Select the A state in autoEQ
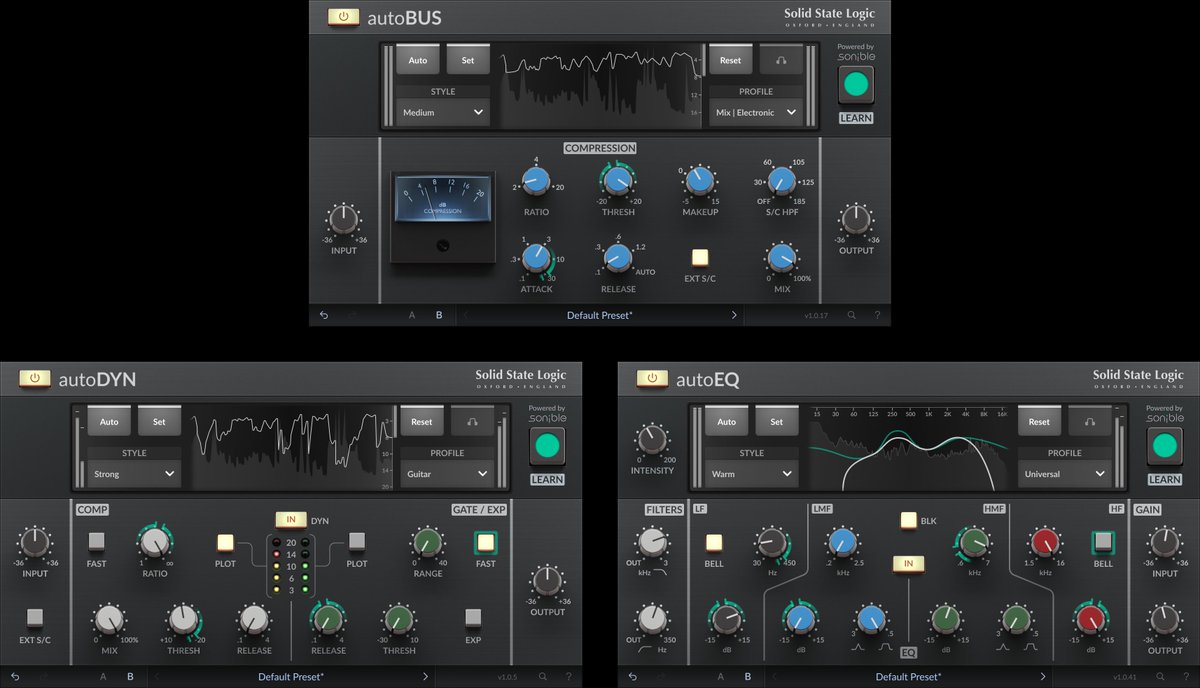Screen dimensions: 1200x688 (x=721, y=676)
